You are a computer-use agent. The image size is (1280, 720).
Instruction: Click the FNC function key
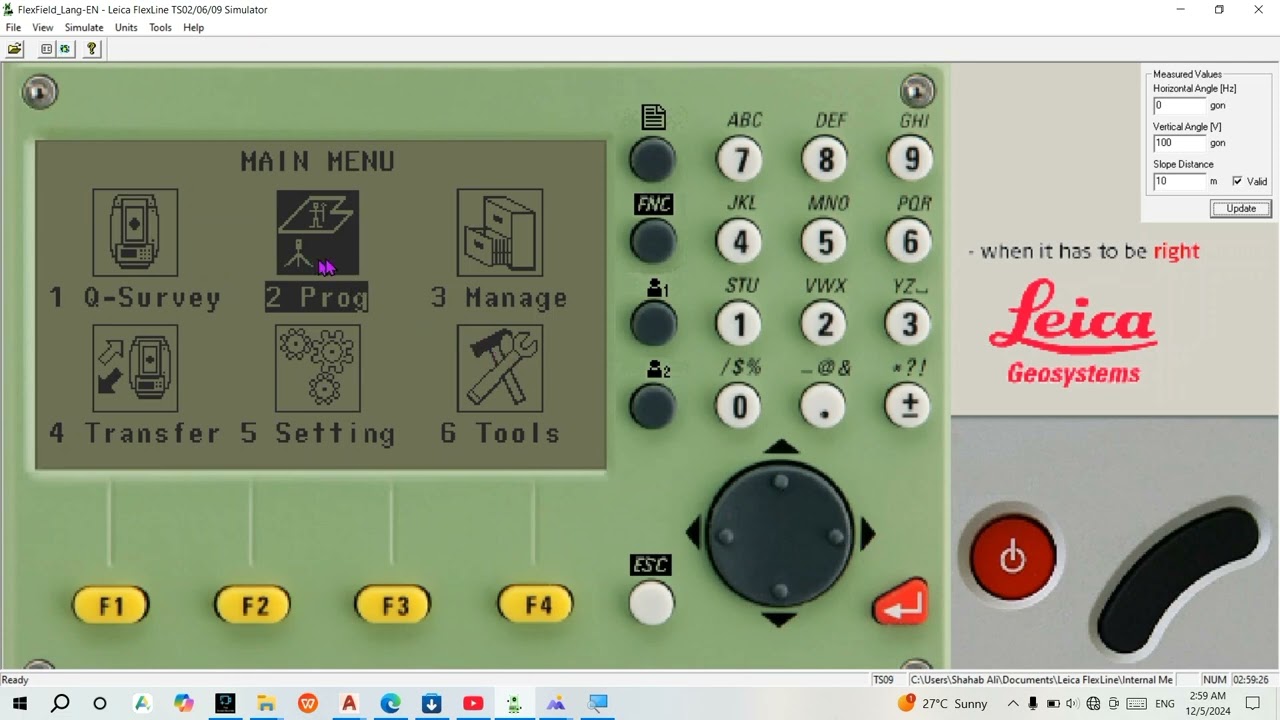653,241
